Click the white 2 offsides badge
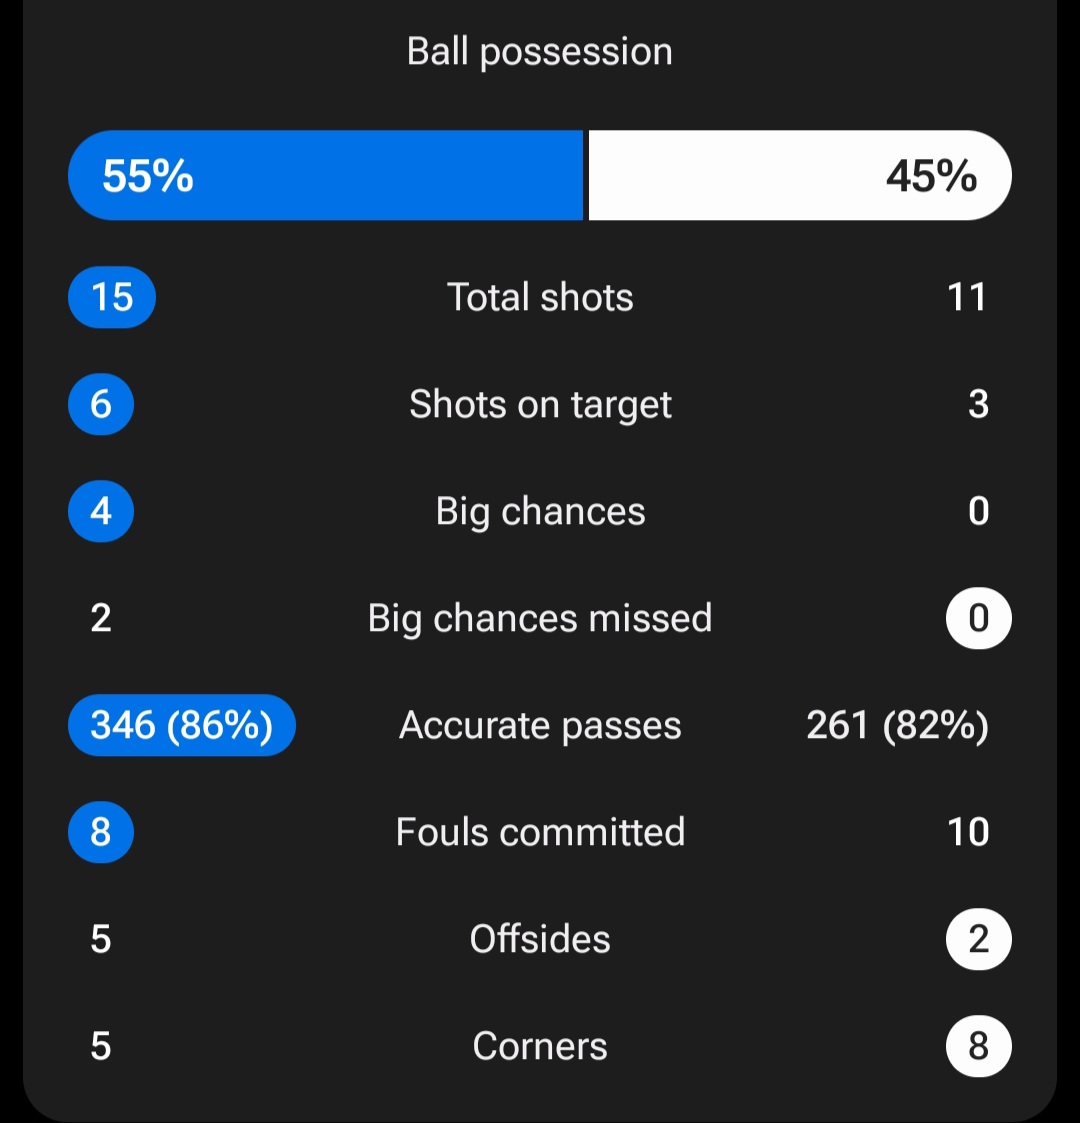 (x=978, y=939)
